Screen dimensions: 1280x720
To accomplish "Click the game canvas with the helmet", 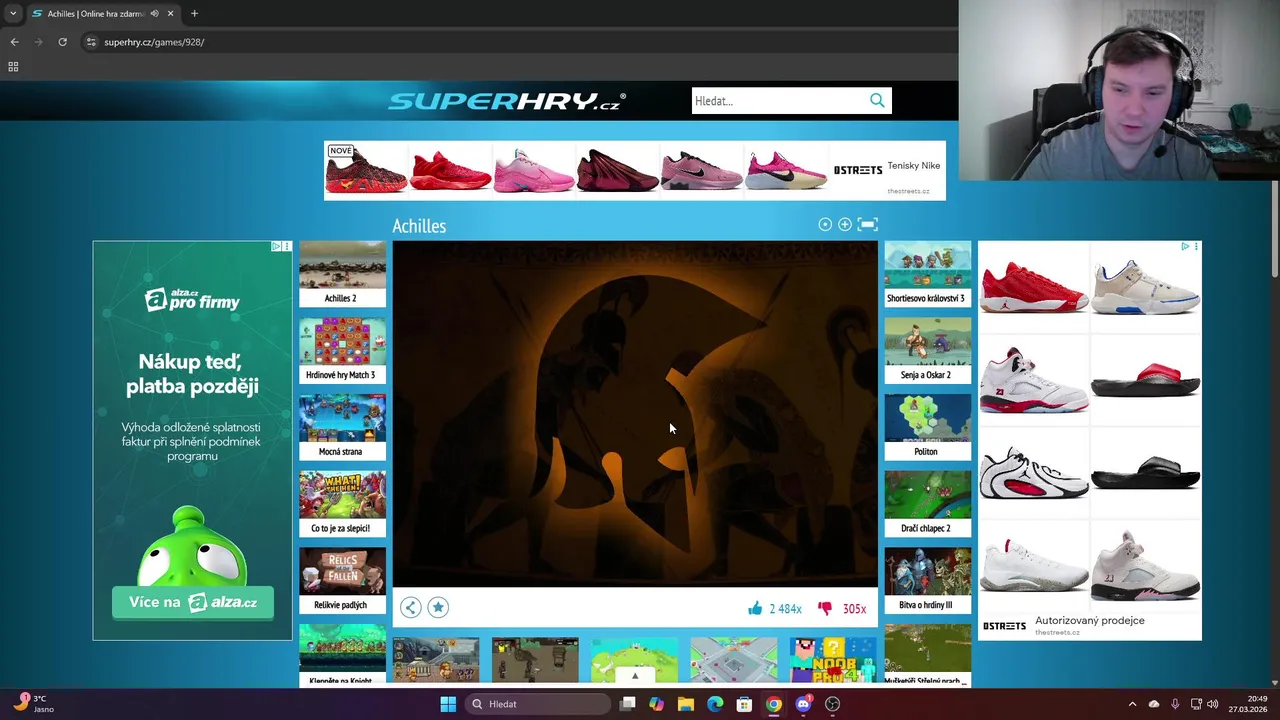I will coord(635,413).
